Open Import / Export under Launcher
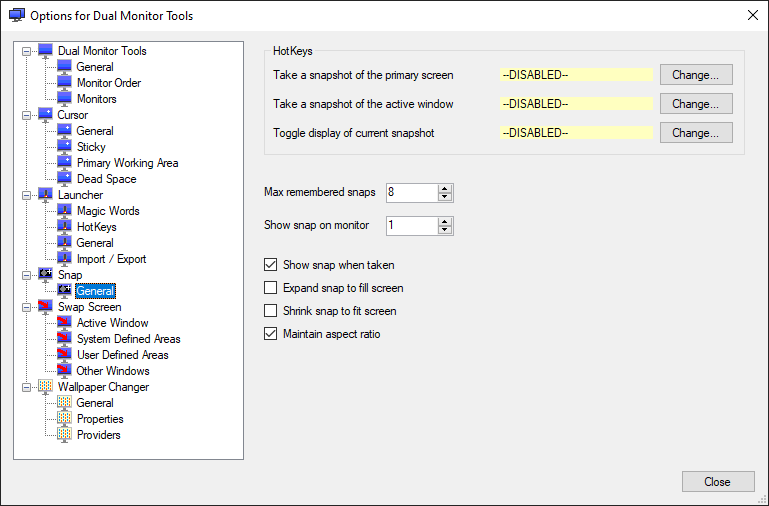769x506 pixels. [x=111, y=259]
